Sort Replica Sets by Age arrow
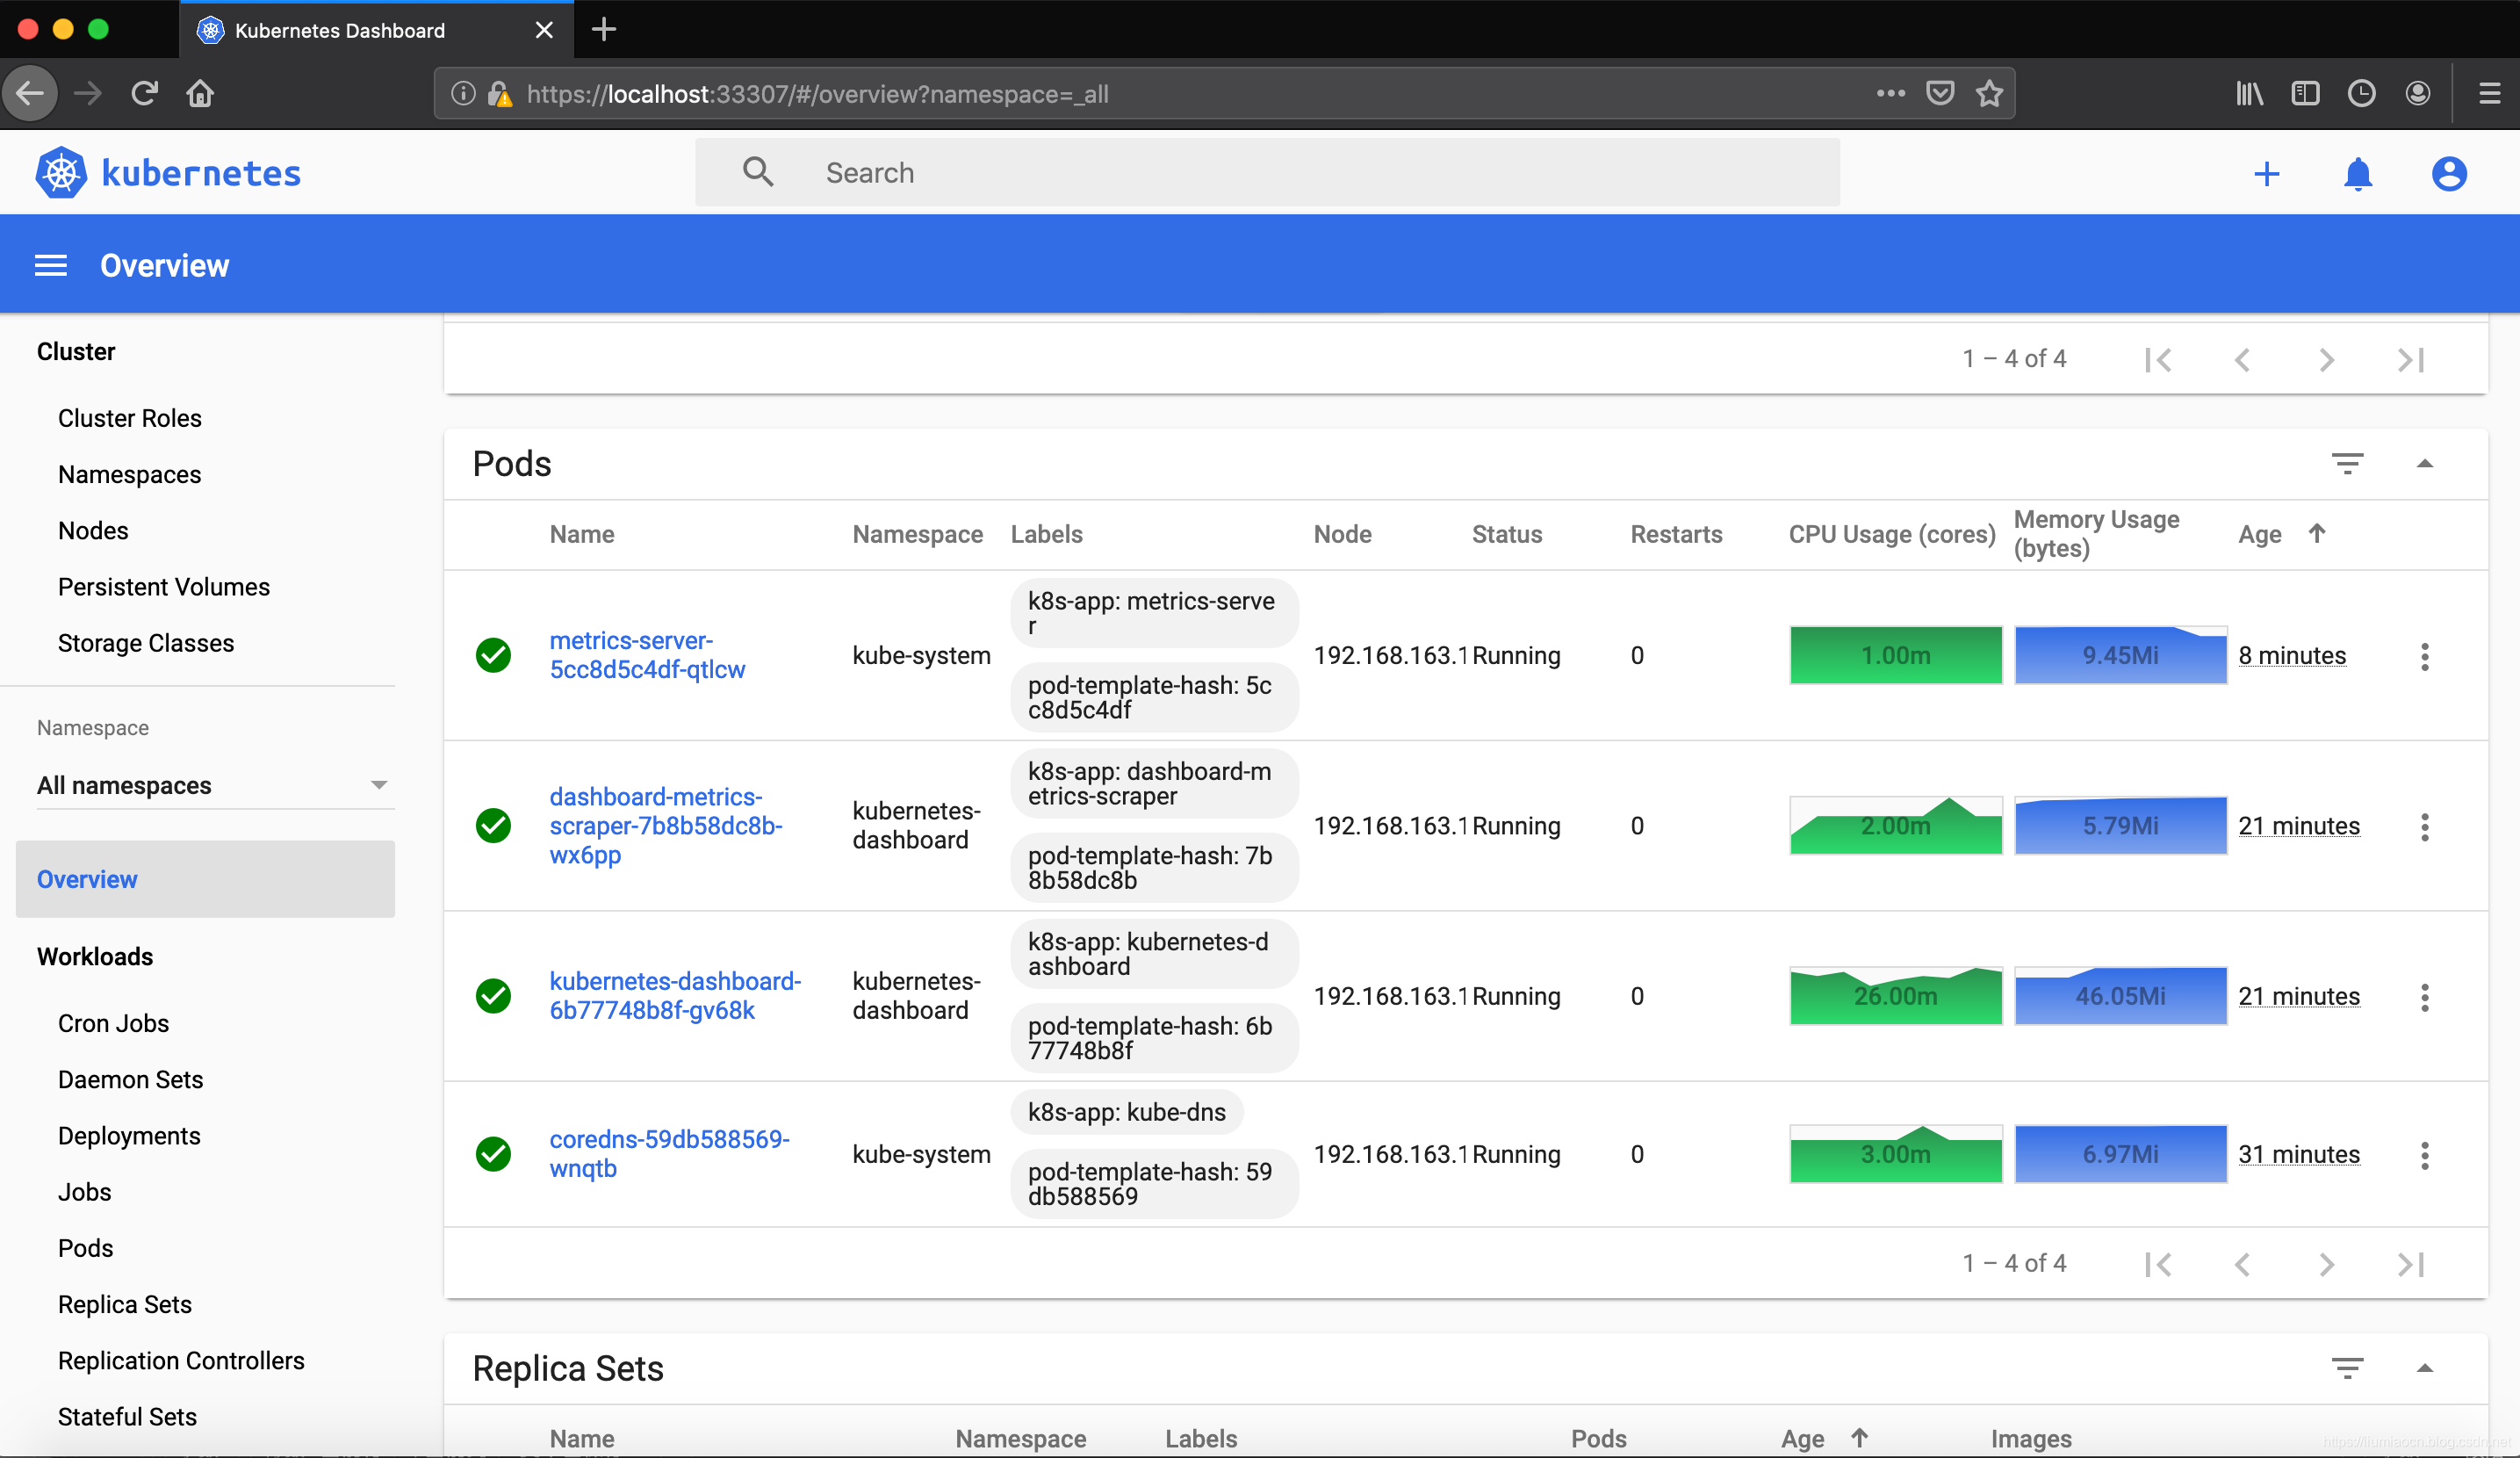Screen dimensions: 2520x1458 tap(1859, 1437)
